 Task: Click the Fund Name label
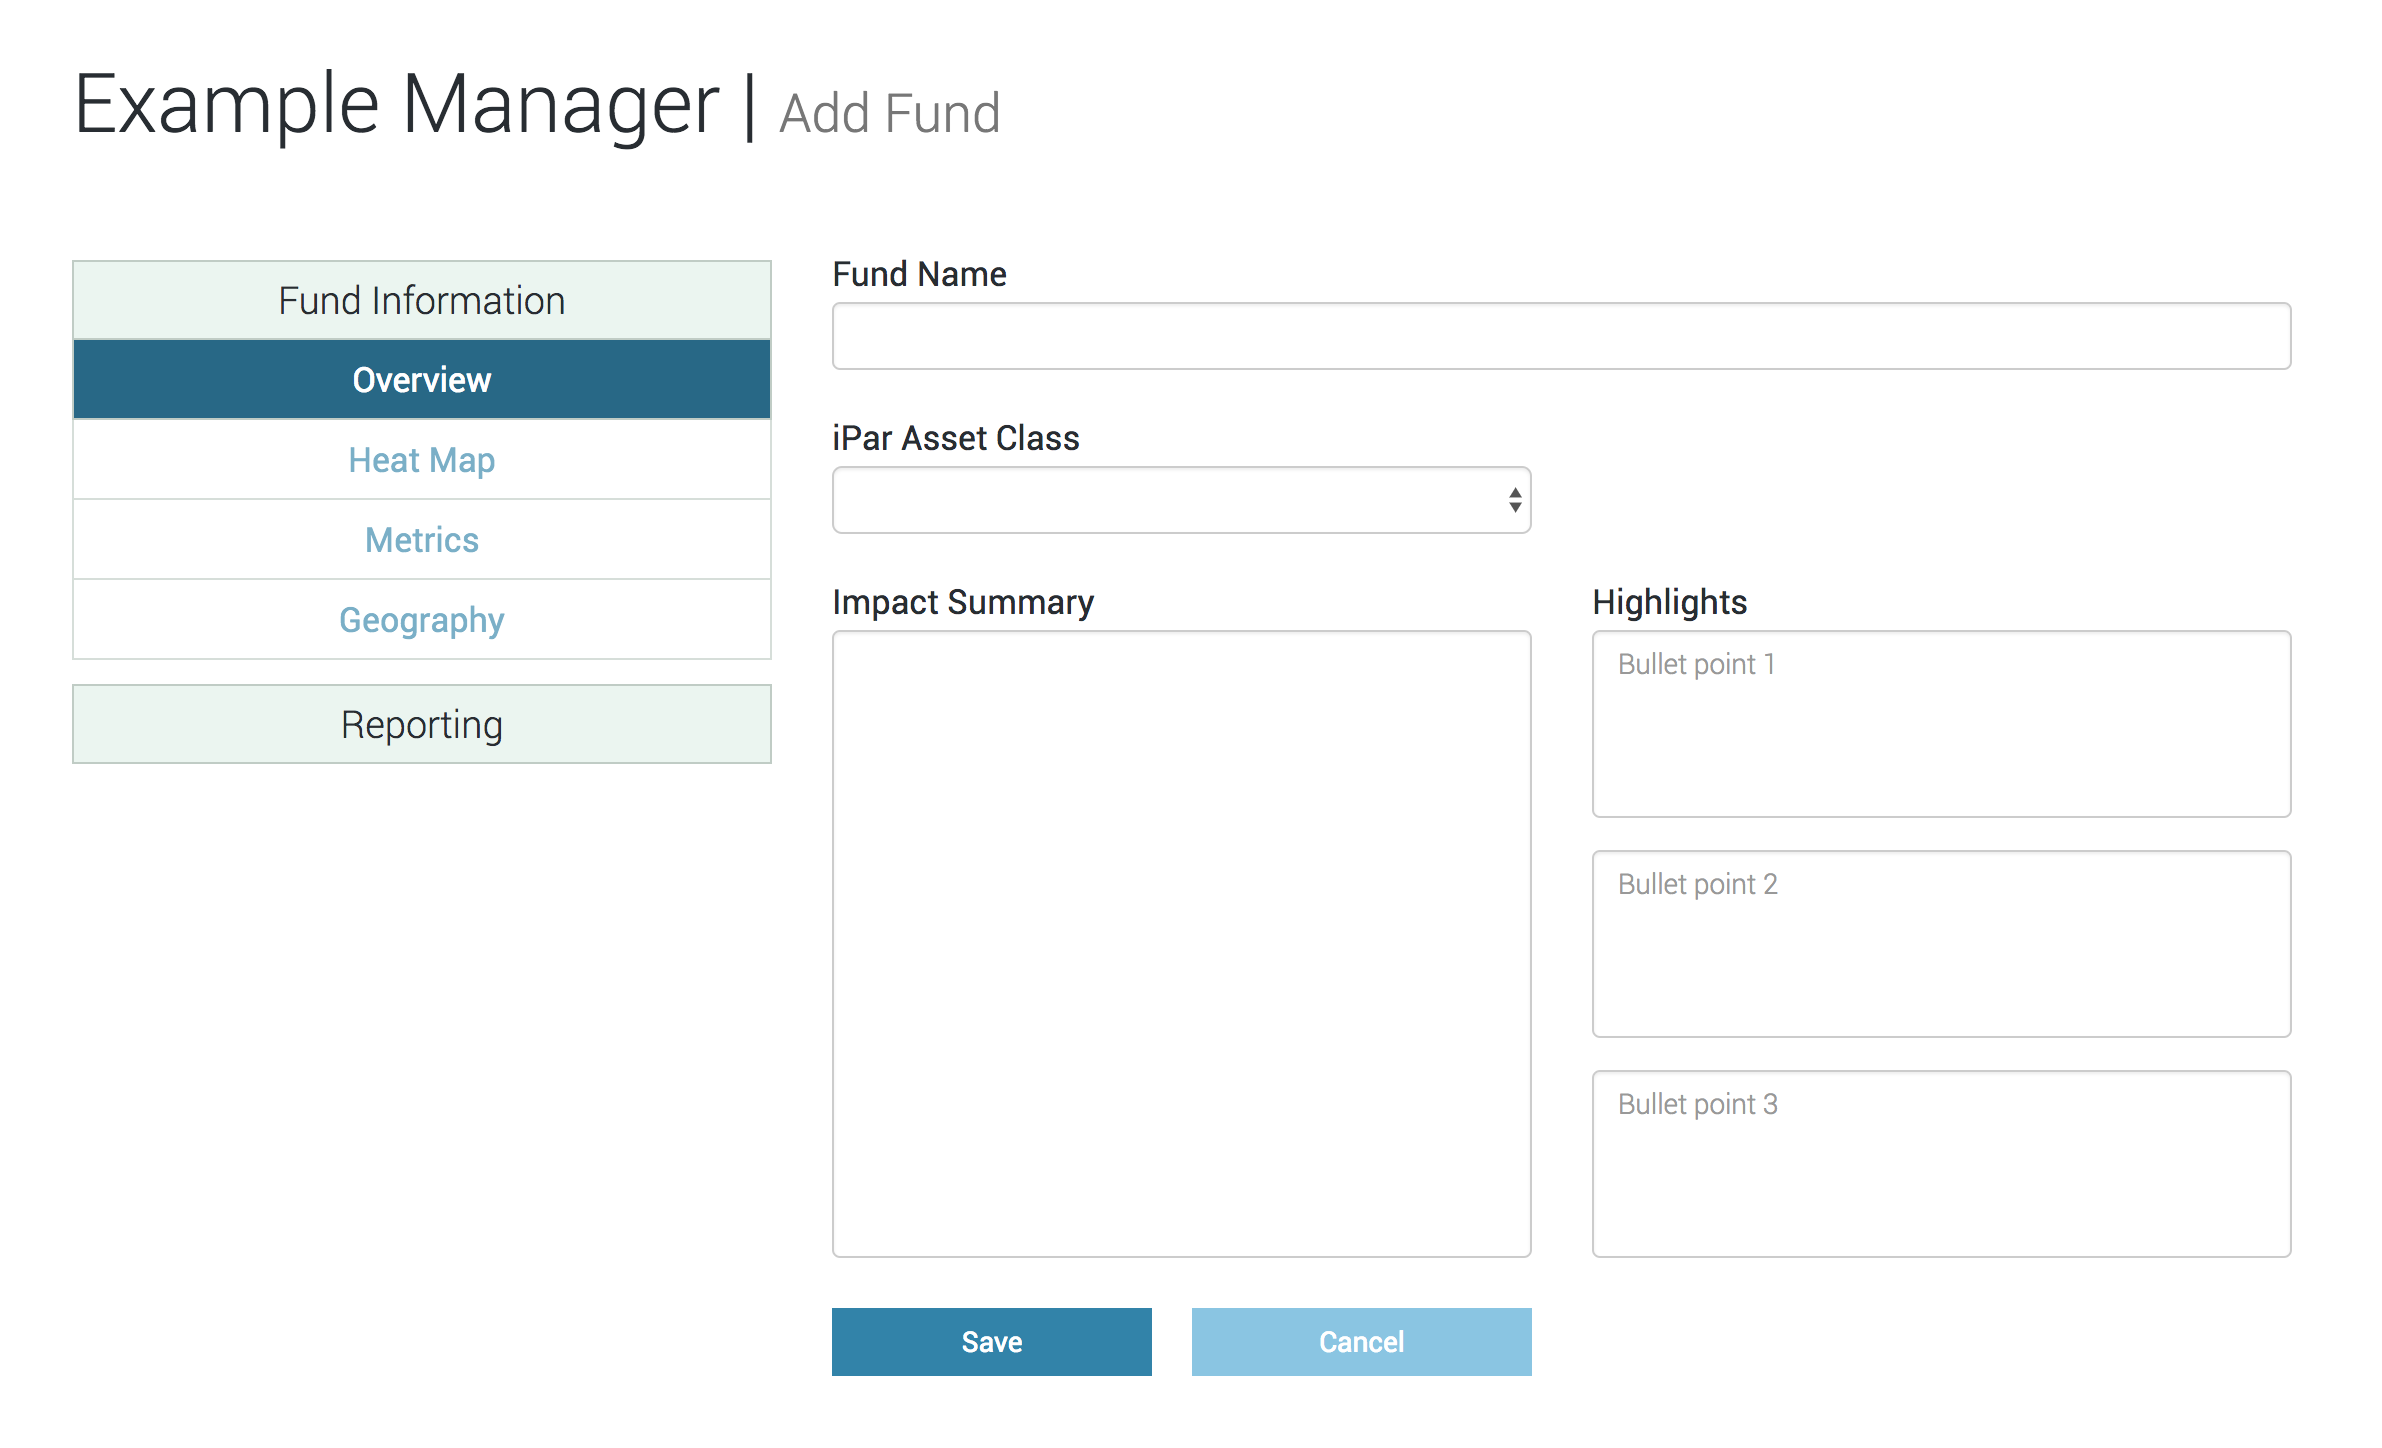coord(919,274)
